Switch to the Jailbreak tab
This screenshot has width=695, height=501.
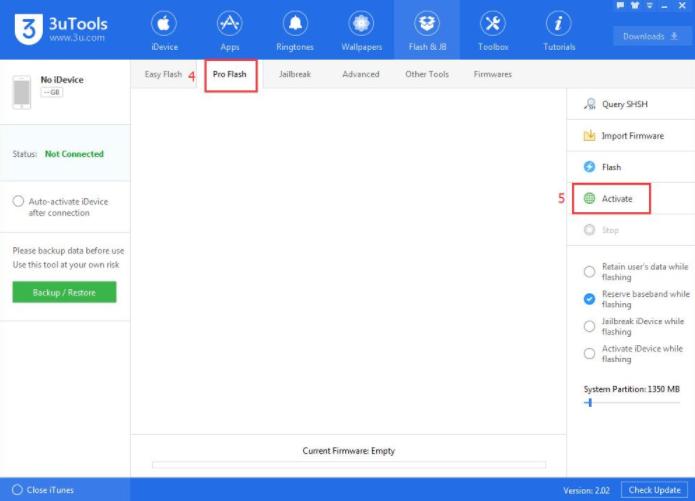coord(295,74)
